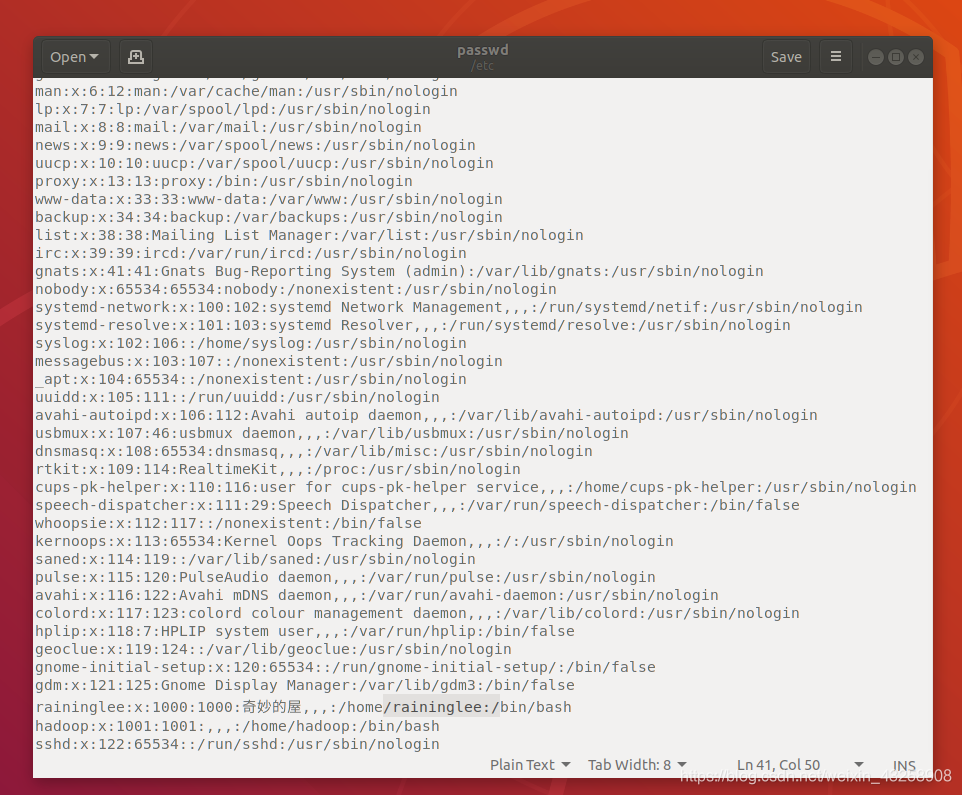This screenshot has height=795, width=962.
Task: Click the Gnats Bug-Reporting System line
Action: click(x=399, y=271)
